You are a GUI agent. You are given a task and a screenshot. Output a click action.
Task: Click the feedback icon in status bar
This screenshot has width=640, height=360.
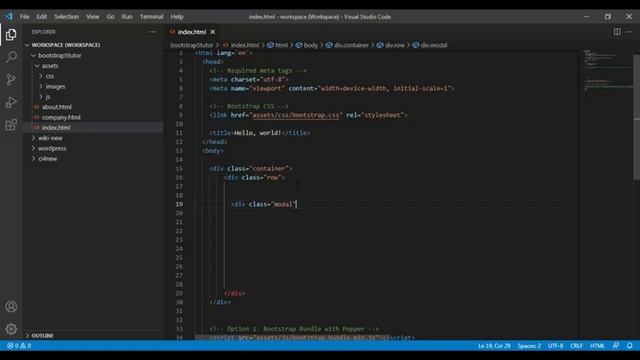pyautogui.click(x=616, y=346)
